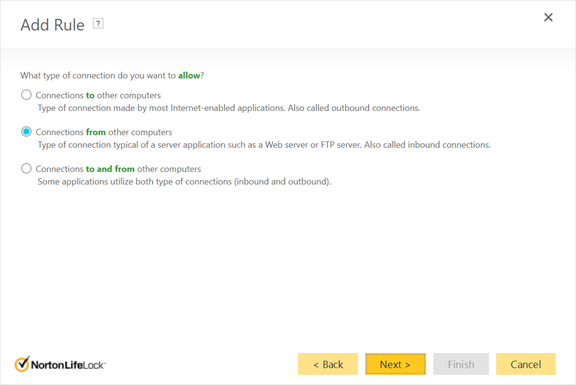Click 'Some applications utilize both type' description
Screen dimensions: 576x385
pyautogui.click(x=184, y=181)
